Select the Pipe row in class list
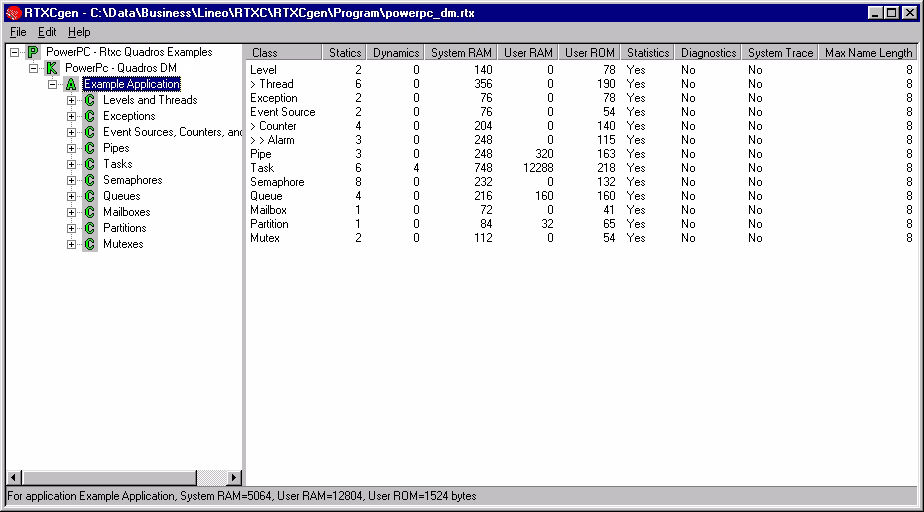The image size is (924, 512). [580, 154]
